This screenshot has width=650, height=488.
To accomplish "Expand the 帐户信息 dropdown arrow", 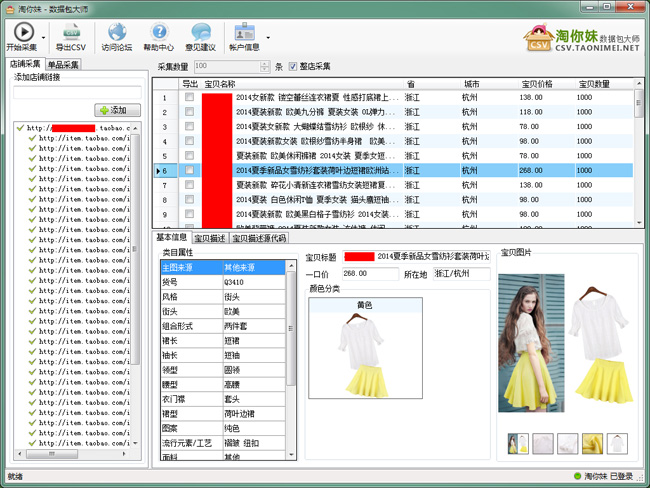I will 267,35.
